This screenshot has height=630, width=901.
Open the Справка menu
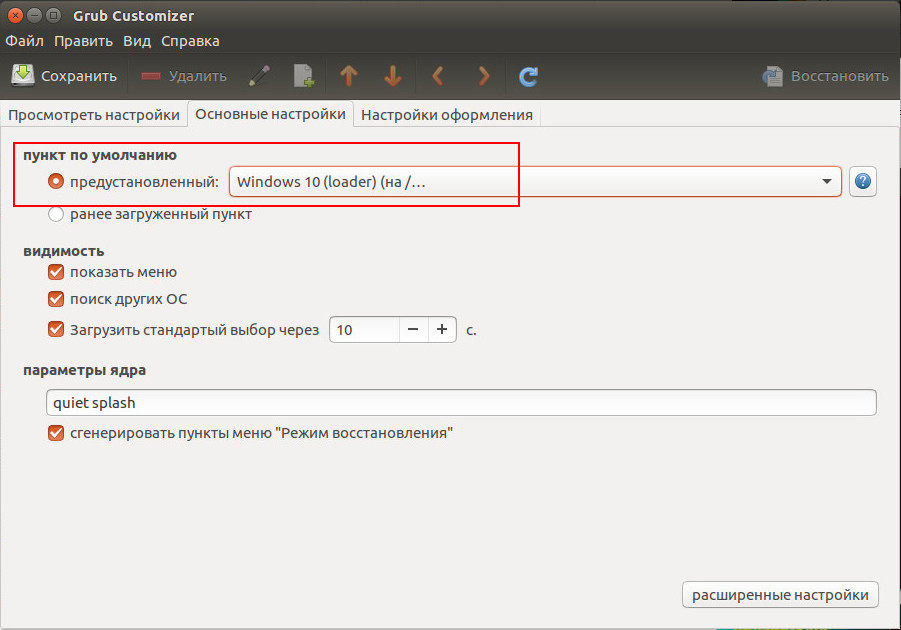click(x=190, y=41)
